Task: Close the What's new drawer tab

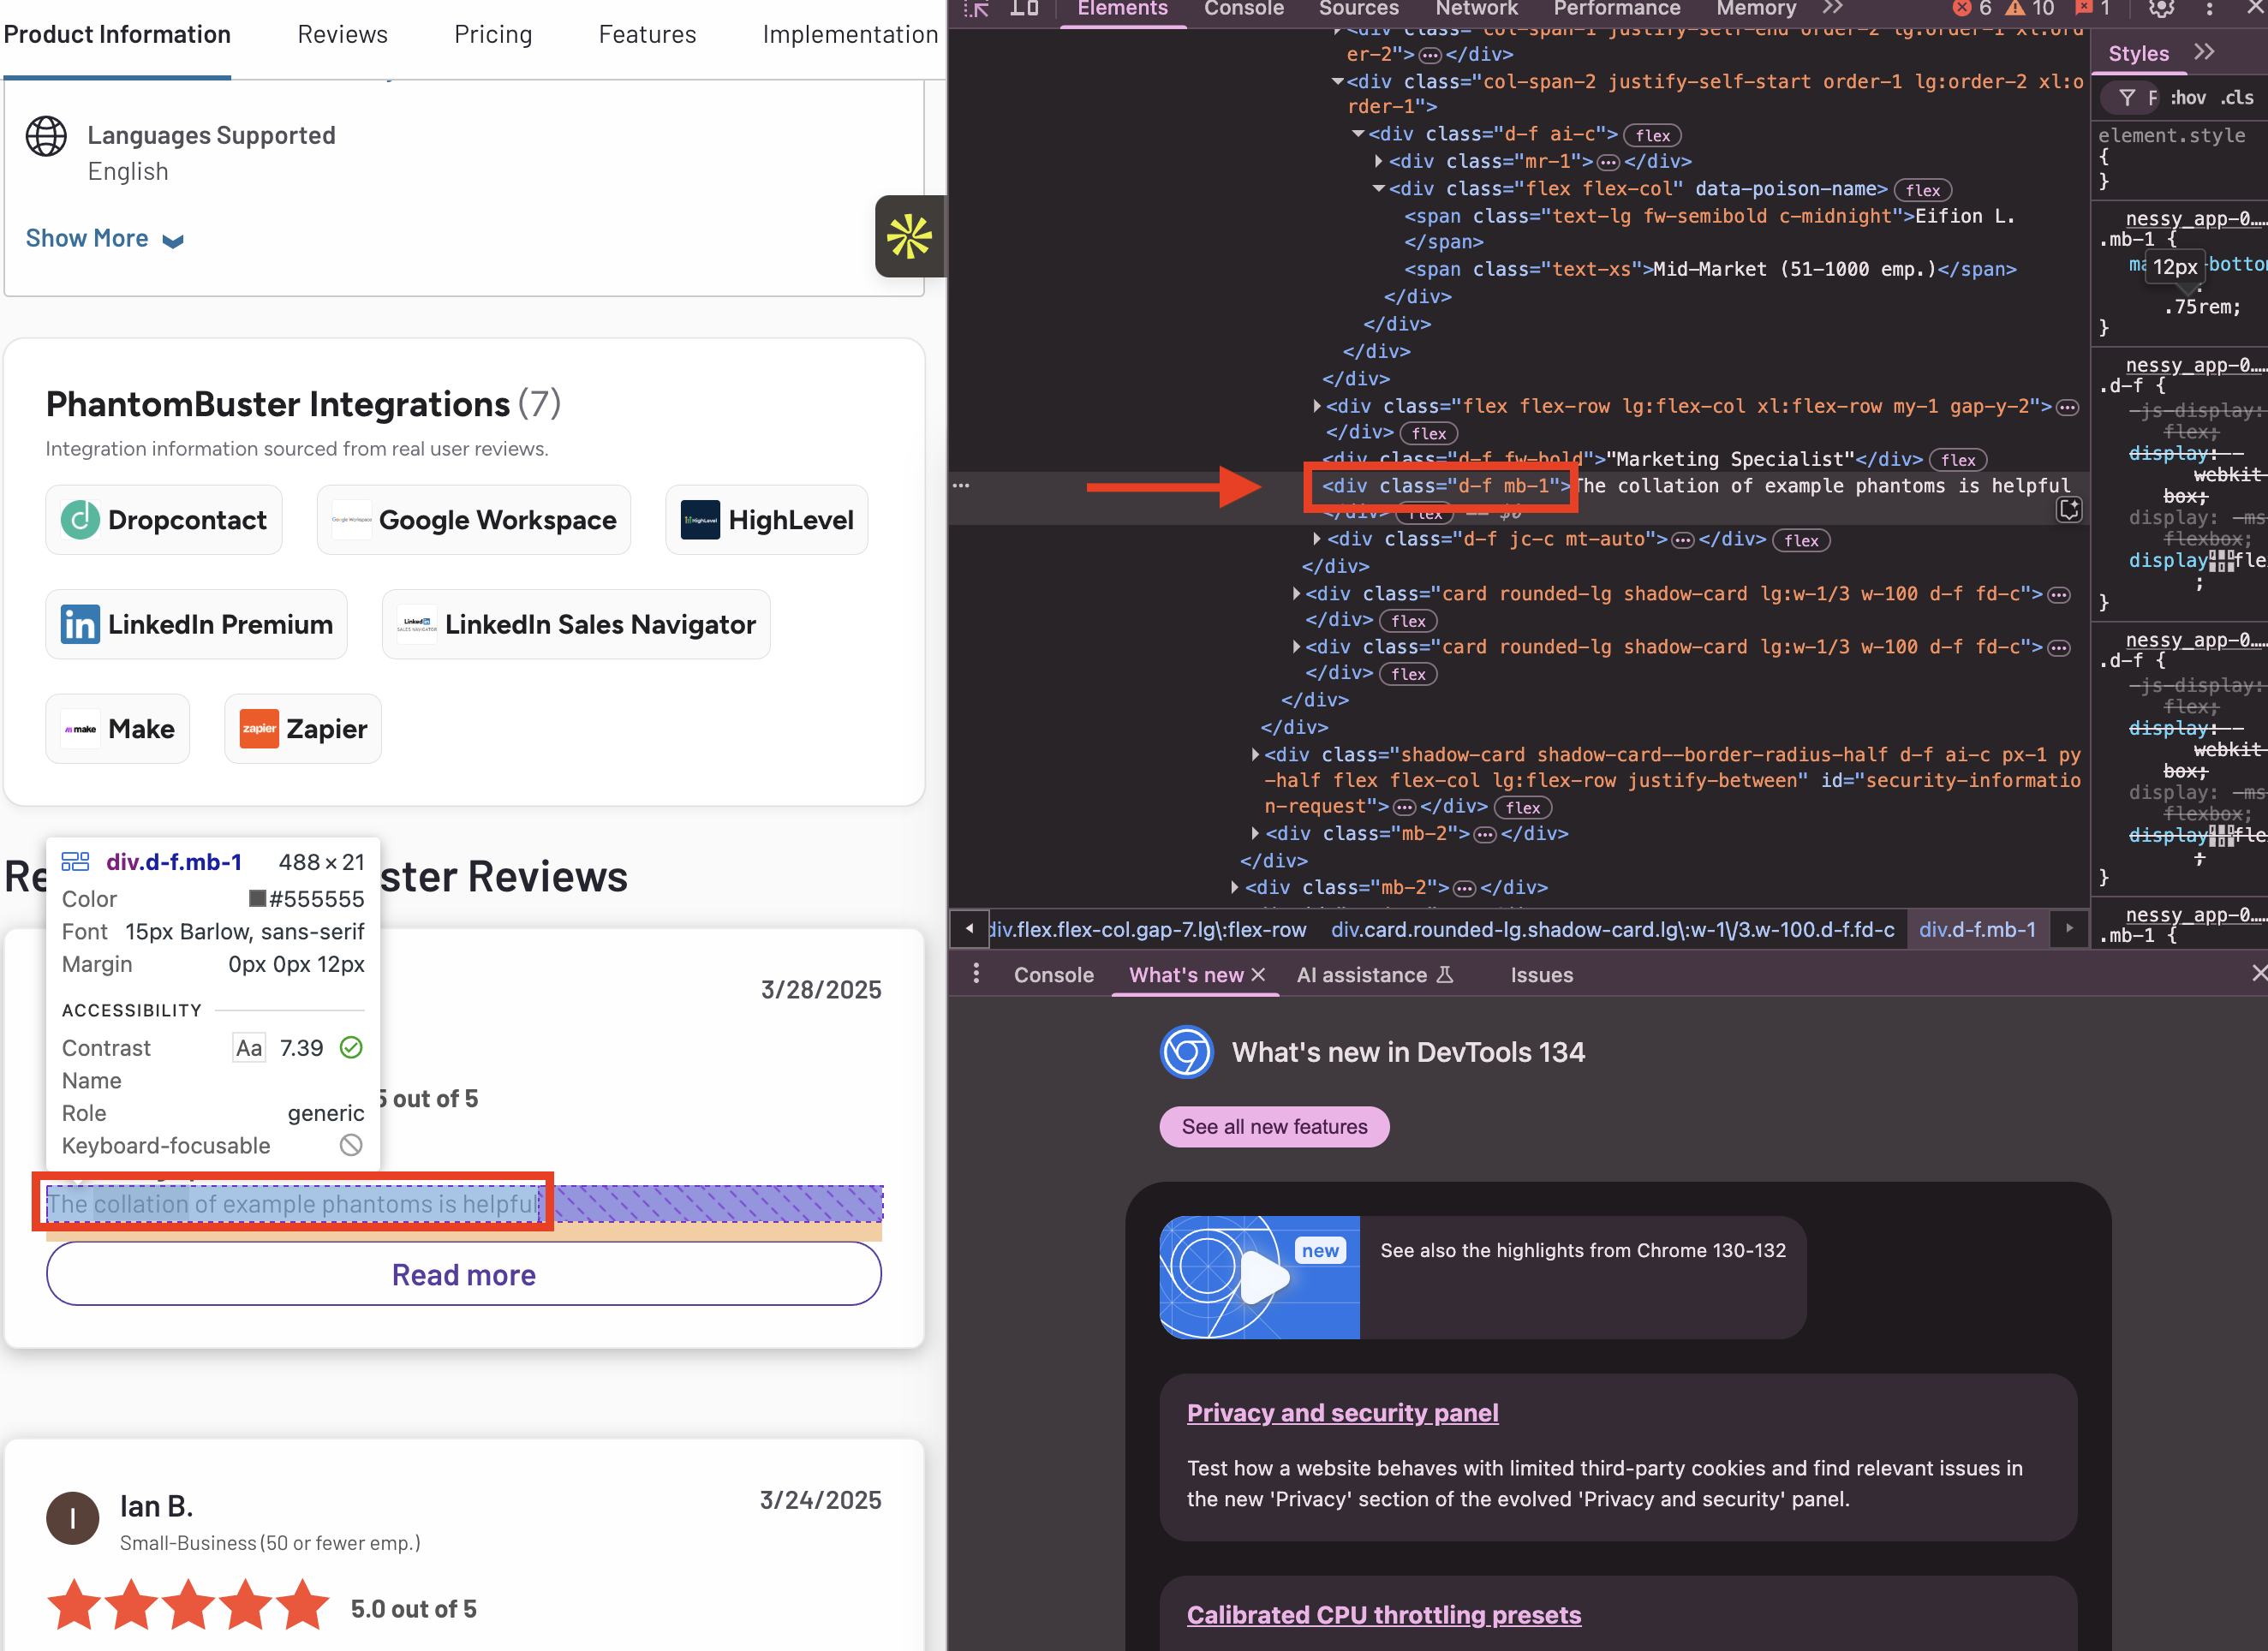Action: [1259, 974]
